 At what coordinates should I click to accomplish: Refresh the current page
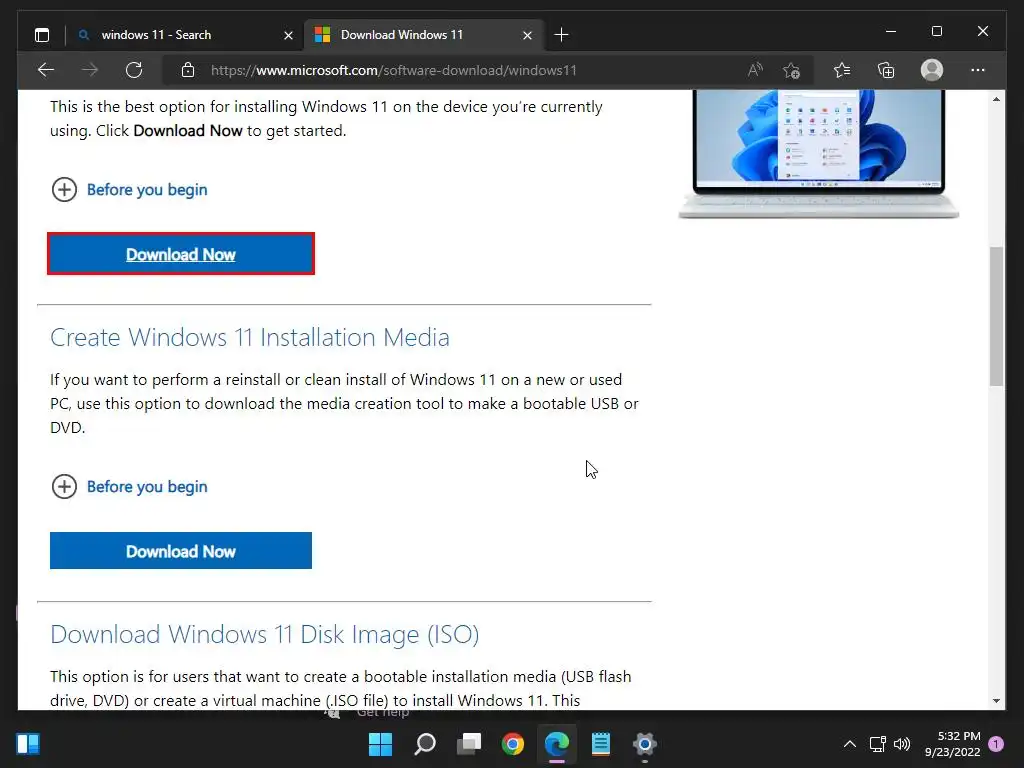coord(134,70)
